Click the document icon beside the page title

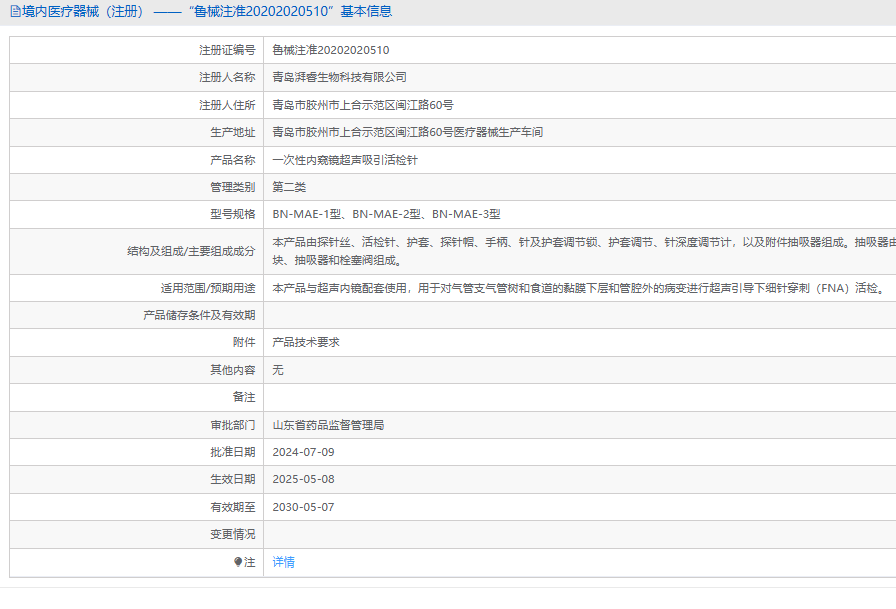(x=15, y=12)
